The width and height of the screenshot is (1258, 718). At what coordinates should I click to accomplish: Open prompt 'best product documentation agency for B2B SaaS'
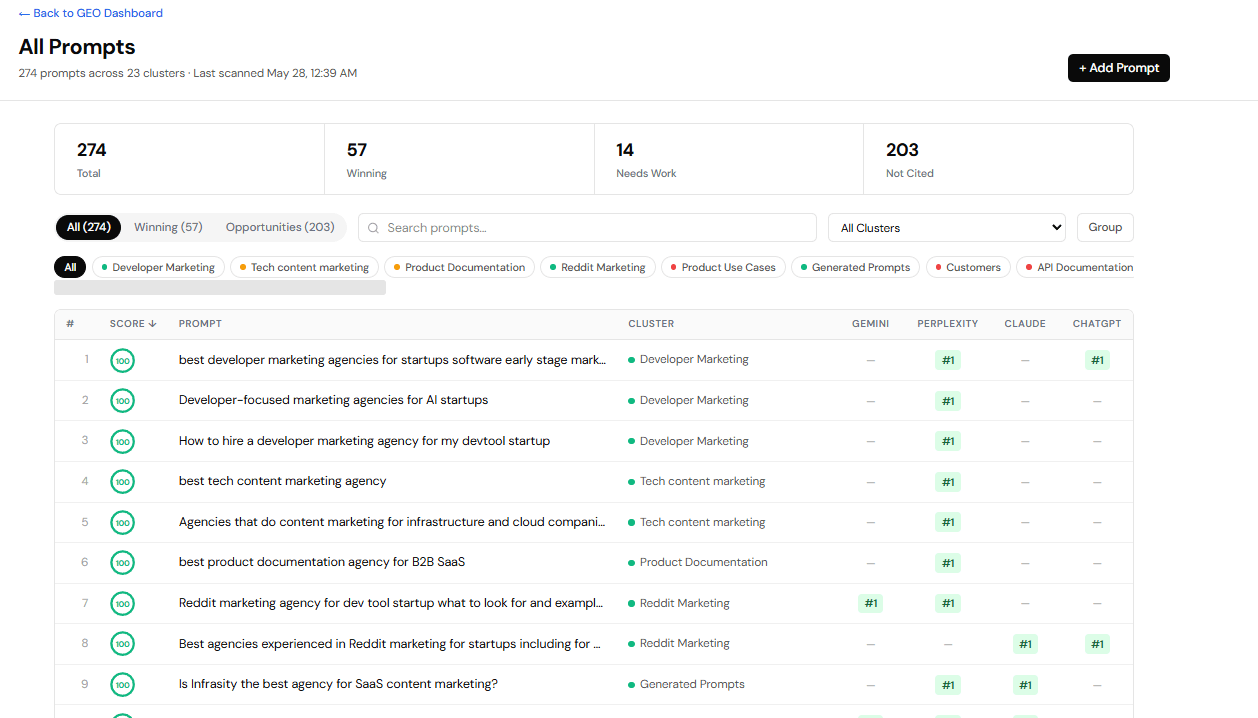[x=322, y=562]
